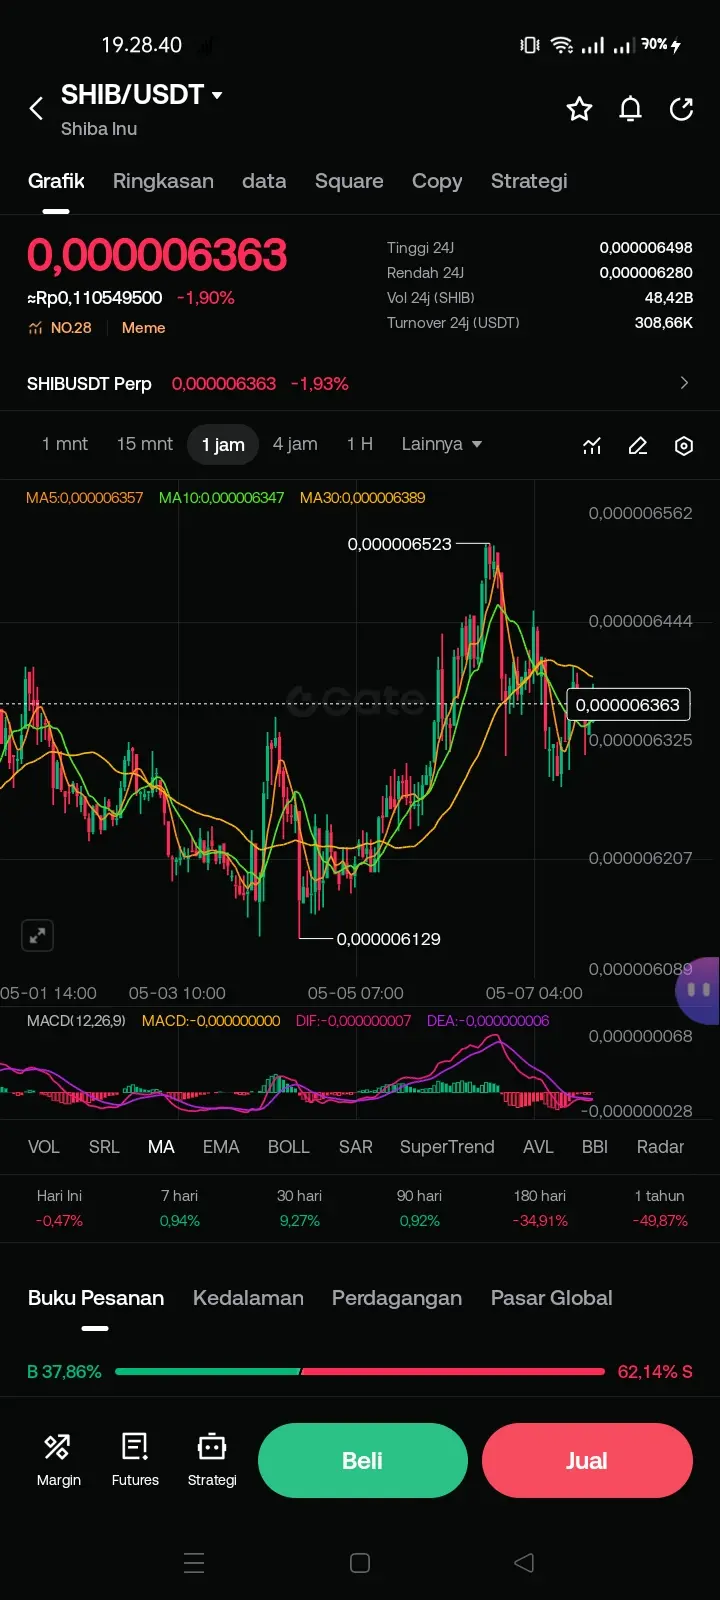The height and width of the screenshot is (1600, 720).
Task: Tap the share icon in header
Action: [x=682, y=109]
